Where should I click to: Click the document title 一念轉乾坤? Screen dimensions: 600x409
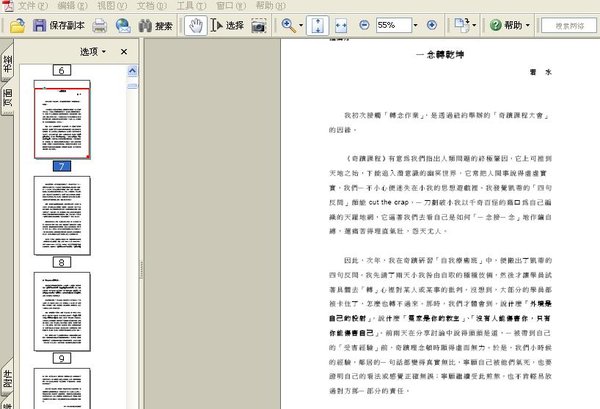(440, 55)
